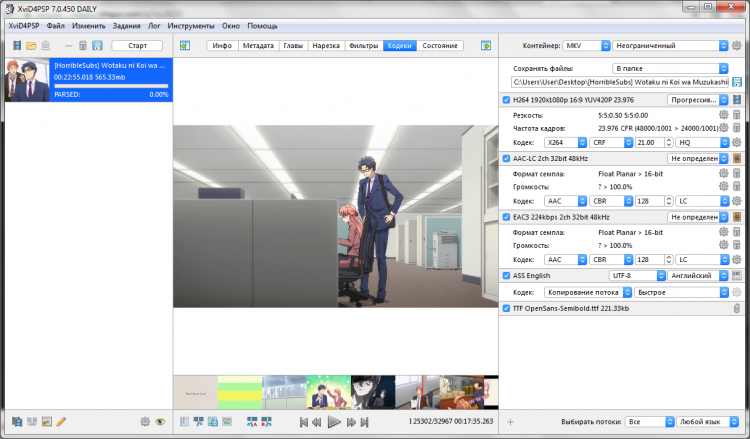Open the Файл menu

tap(55, 26)
